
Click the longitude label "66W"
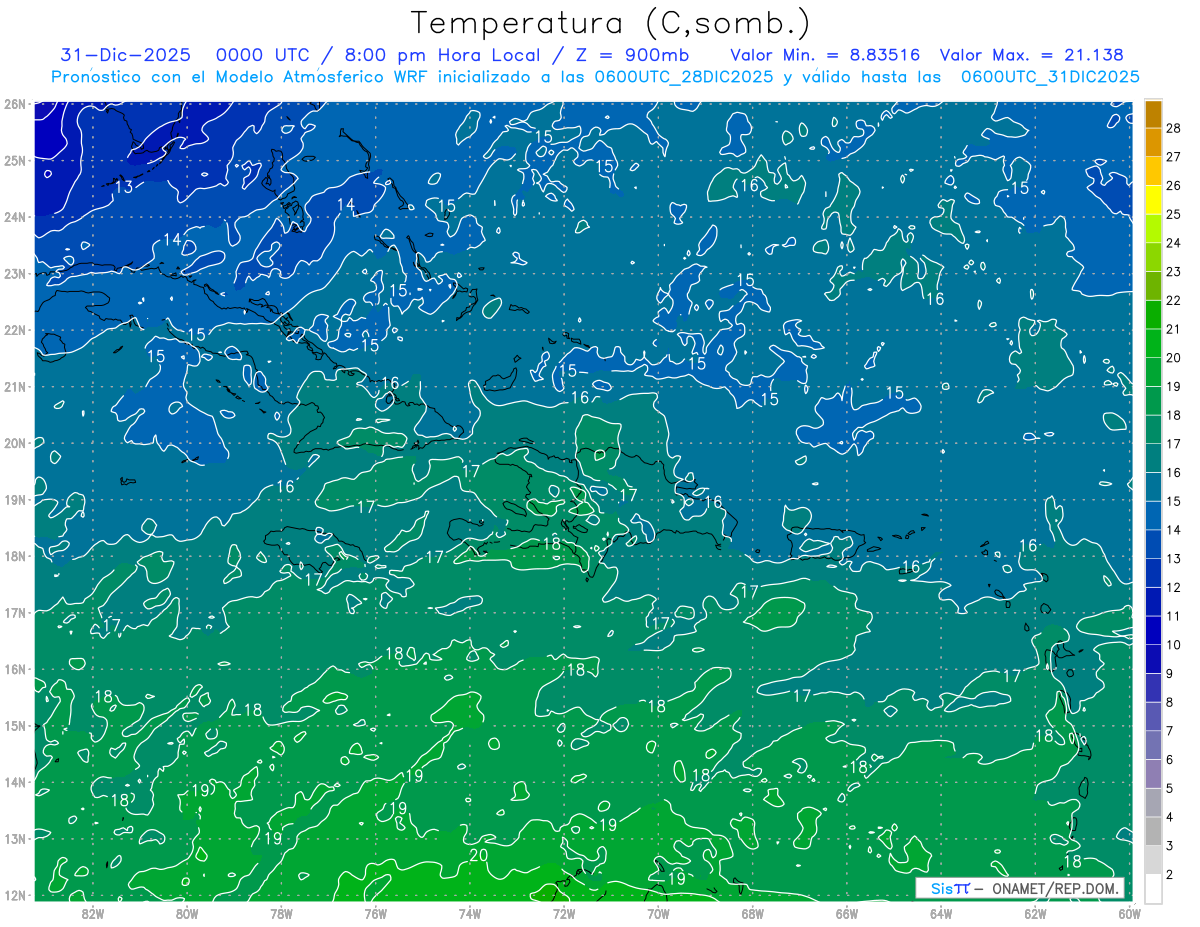pyautogui.click(x=847, y=912)
